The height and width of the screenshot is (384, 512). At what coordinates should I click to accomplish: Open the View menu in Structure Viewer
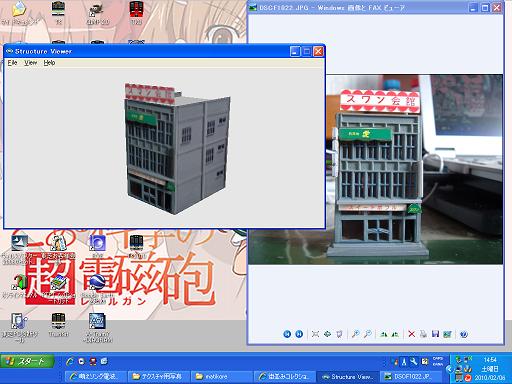click(30, 63)
